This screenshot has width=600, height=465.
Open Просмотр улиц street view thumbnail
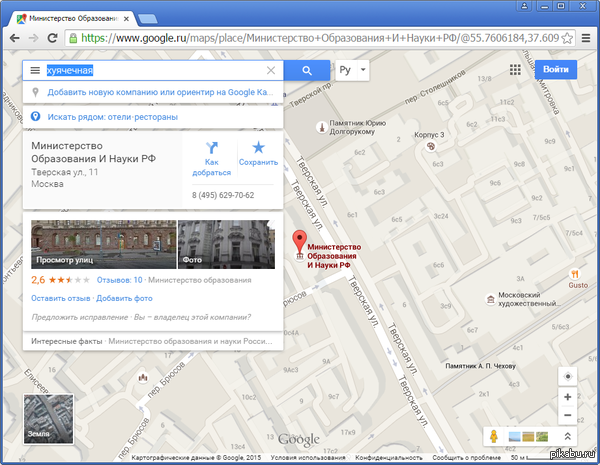click(104, 244)
